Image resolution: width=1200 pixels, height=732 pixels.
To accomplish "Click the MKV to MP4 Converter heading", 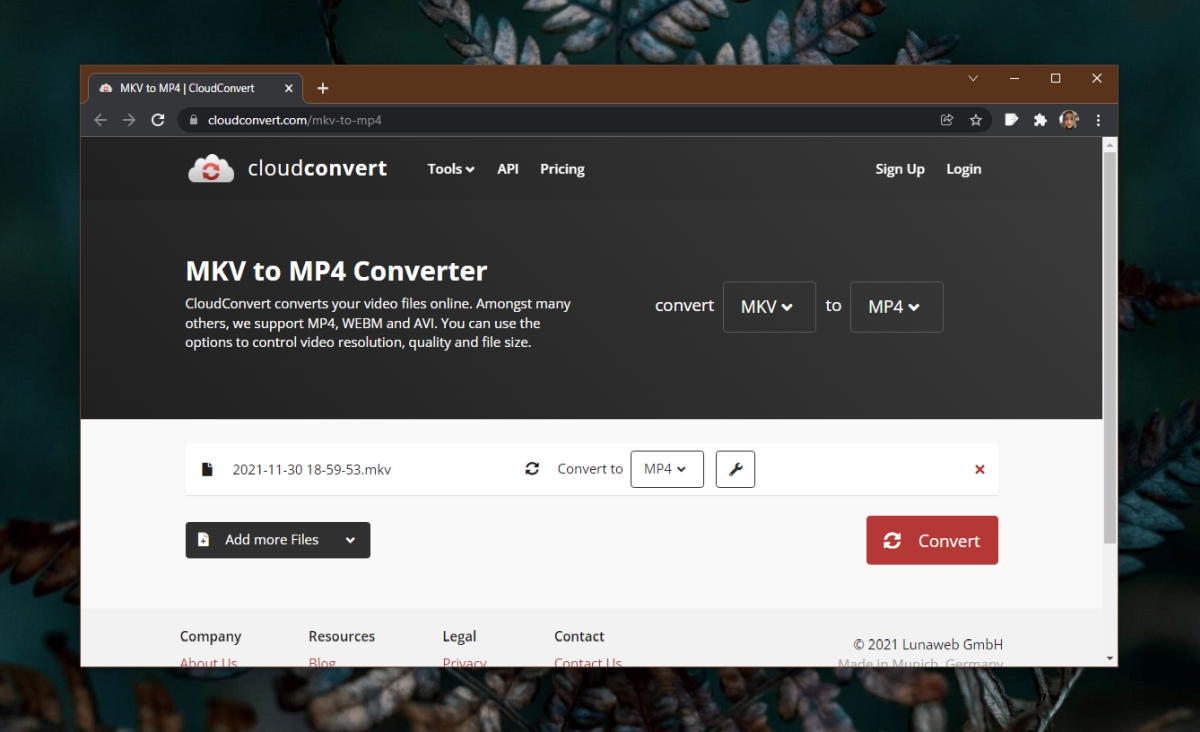I will coord(337,271).
